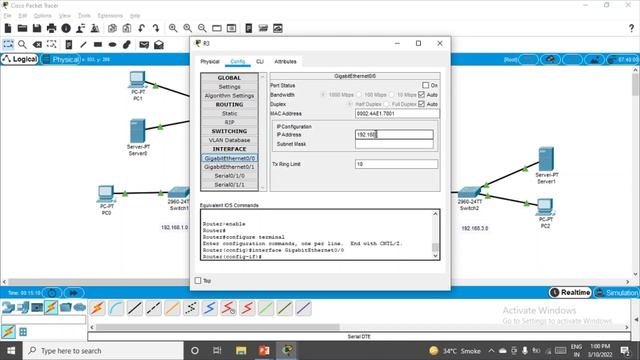Select the Connections lightning category icon
Image resolution: width=640 pixels, height=360 pixels.
coord(51,307)
